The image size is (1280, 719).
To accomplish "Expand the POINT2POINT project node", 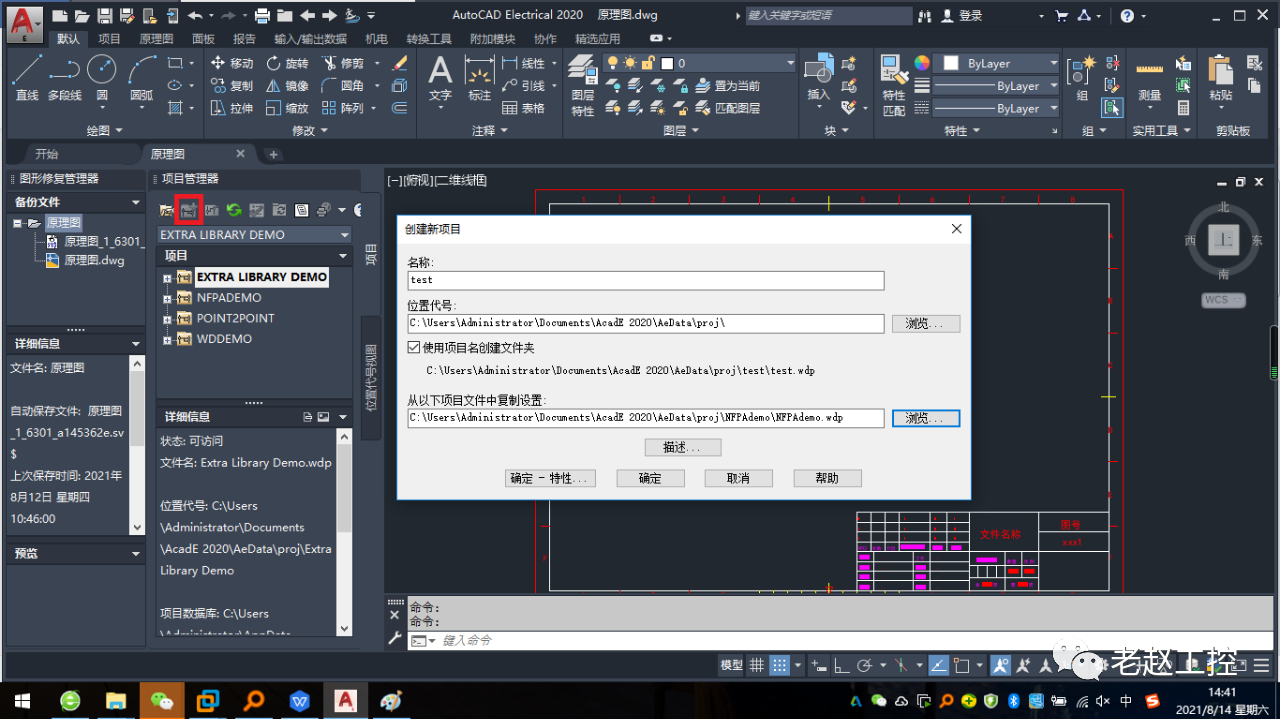I will [x=167, y=319].
